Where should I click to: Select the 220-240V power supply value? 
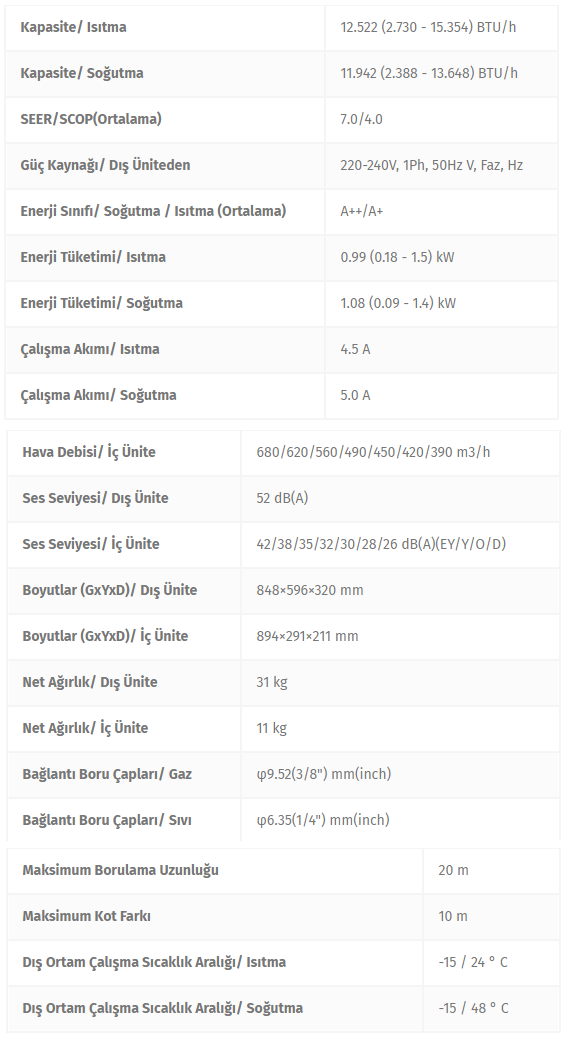[x=432, y=165]
